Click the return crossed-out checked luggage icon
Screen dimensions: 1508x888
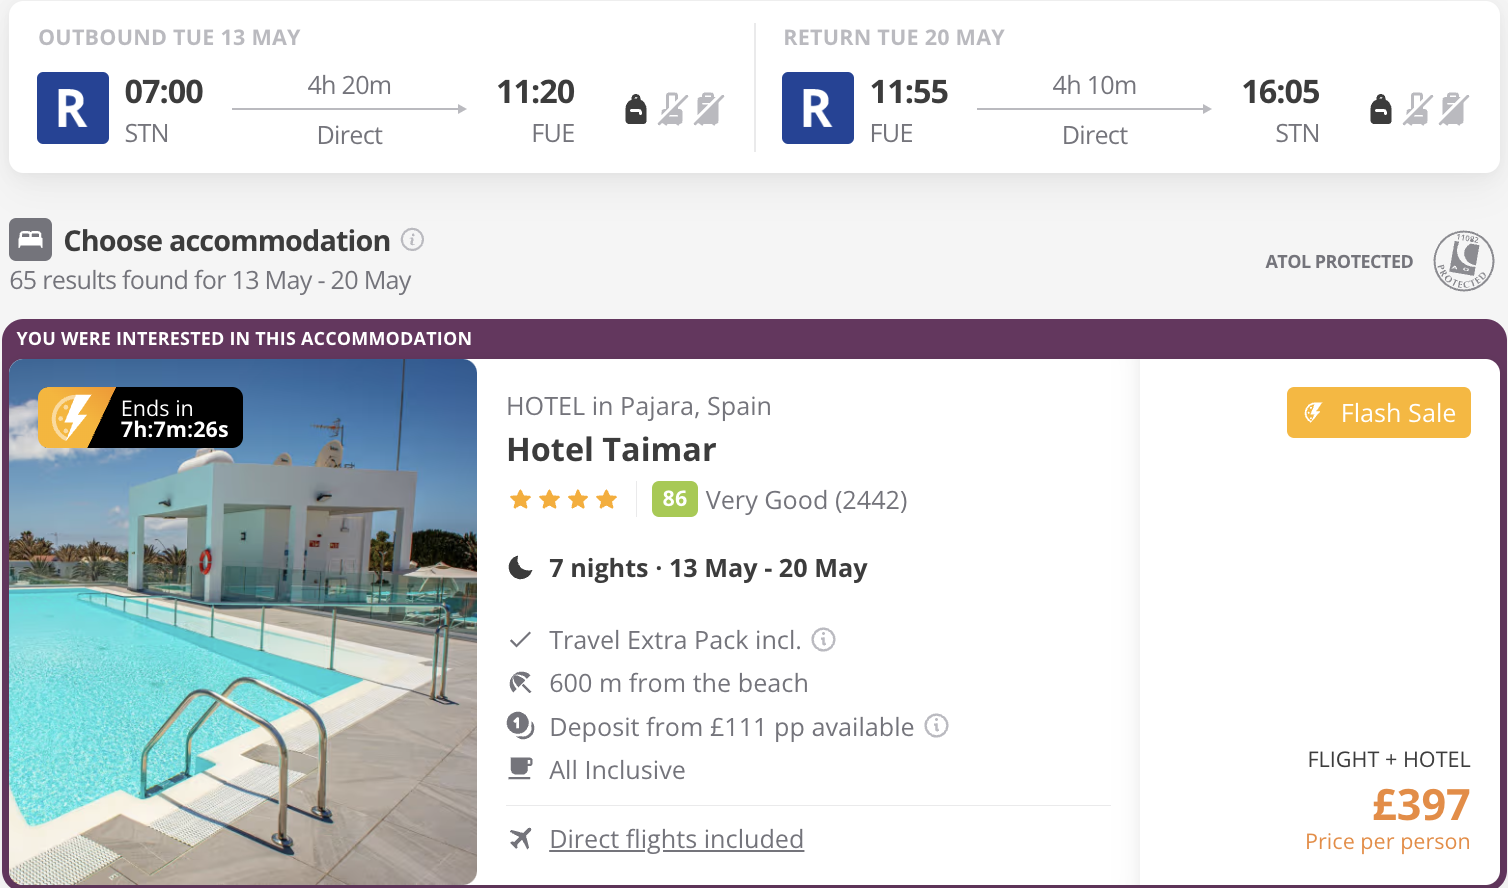(x=1454, y=109)
